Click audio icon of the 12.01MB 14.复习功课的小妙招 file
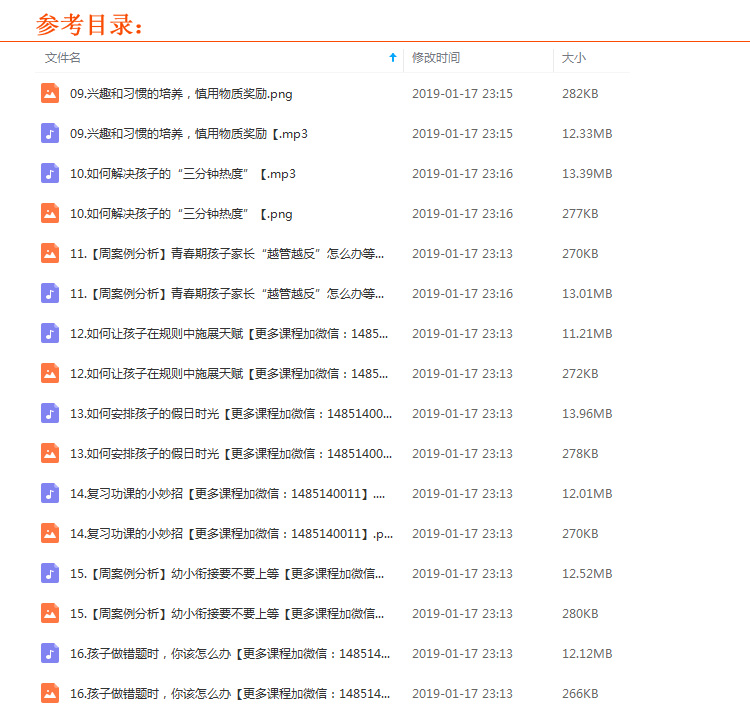Screen dimensions: 750x725 point(50,493)
